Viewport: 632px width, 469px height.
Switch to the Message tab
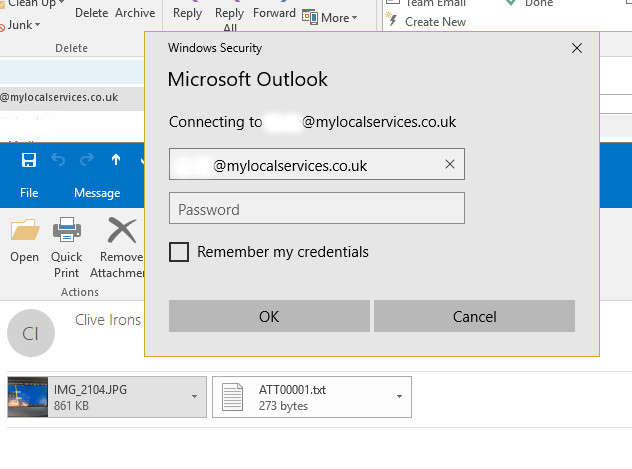pyautogui.click(x=97, y=193)
